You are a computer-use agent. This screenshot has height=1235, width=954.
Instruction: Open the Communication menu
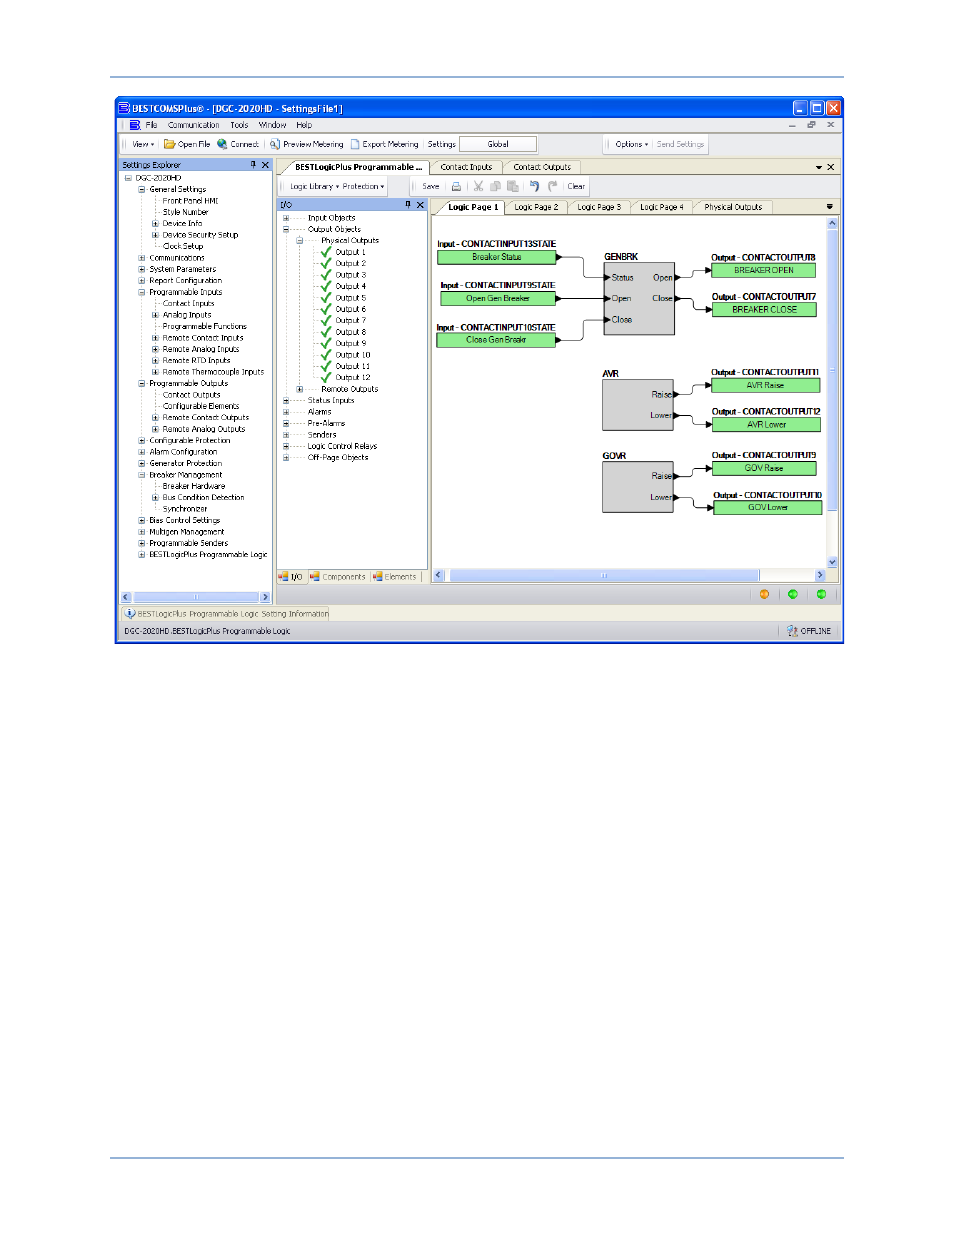click(x=193, y=125)
